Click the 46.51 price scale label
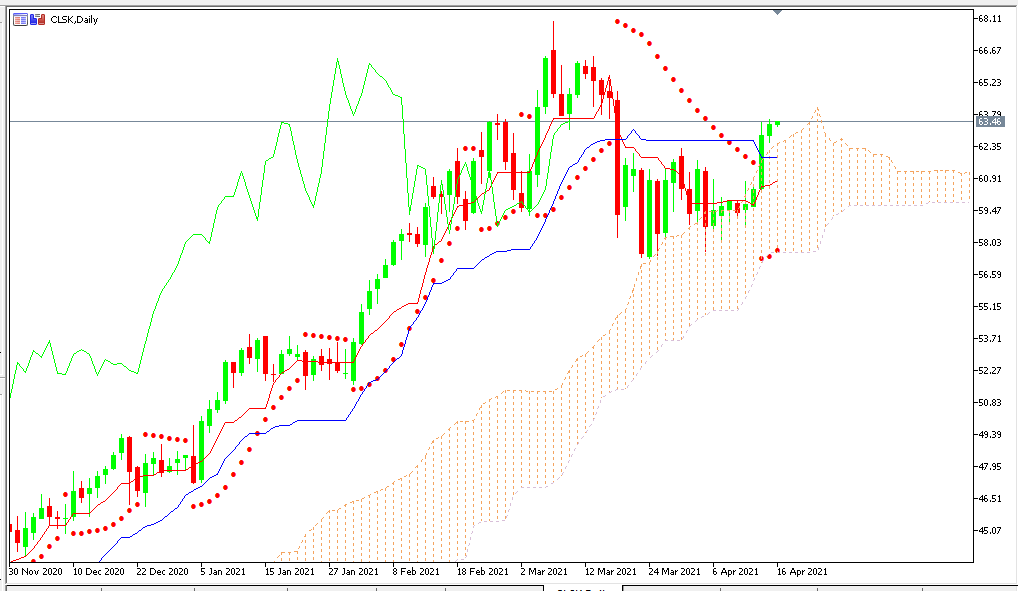Screen dimensions: 1018x591 pyautogui.click(x=989, y=499)
